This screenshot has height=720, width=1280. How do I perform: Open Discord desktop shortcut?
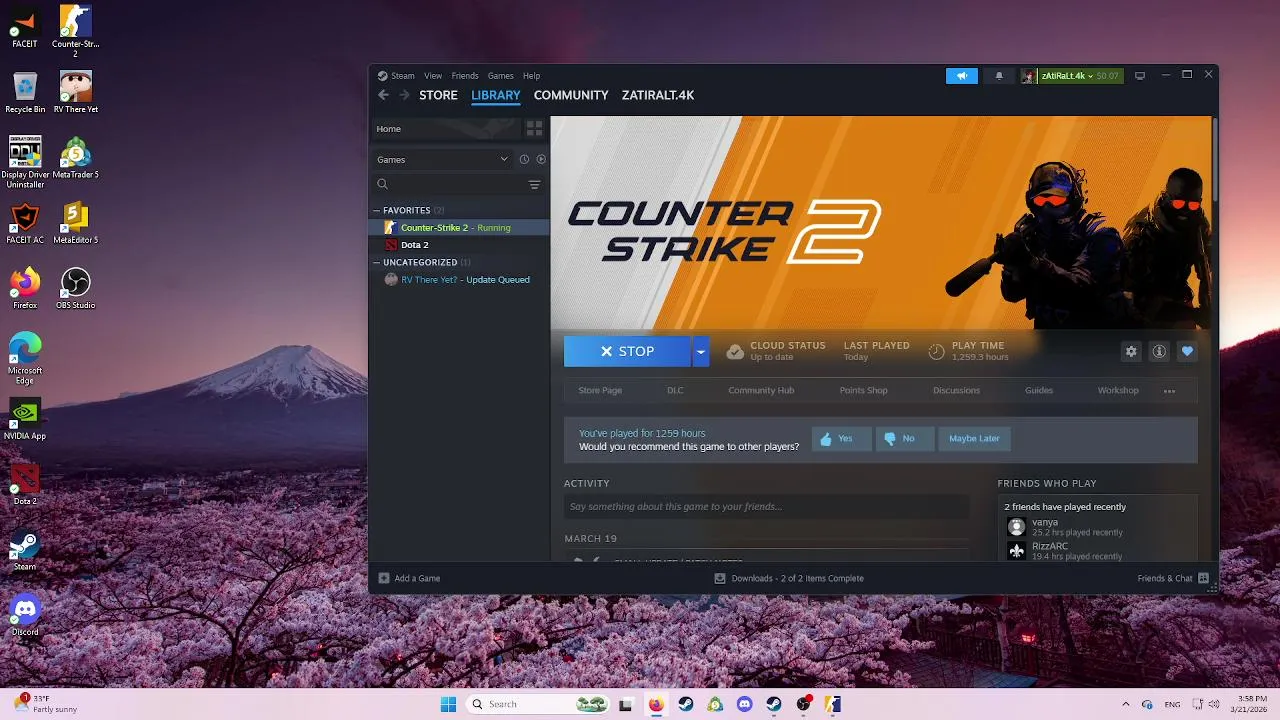[x=25, y=615]
